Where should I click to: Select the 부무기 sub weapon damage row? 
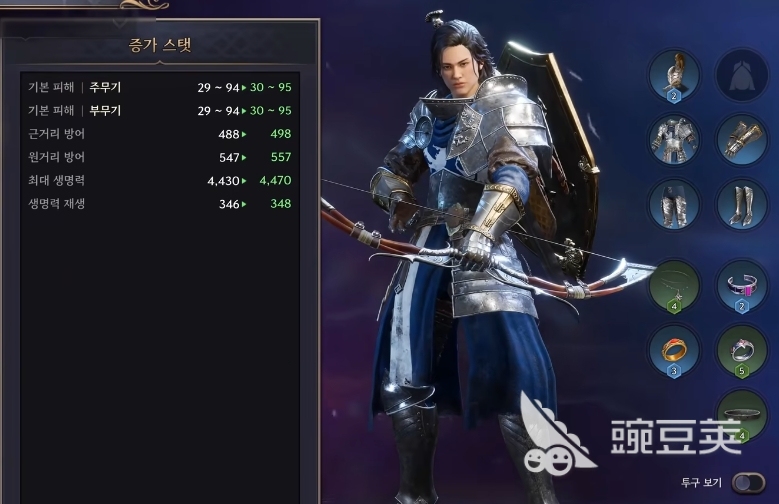click(159, 110)
